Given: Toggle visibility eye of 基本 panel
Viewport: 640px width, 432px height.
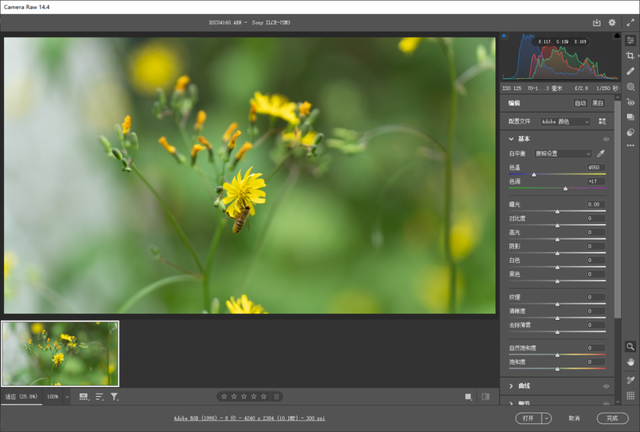Looking at the screenshot, I should click(x=605, y=138).
